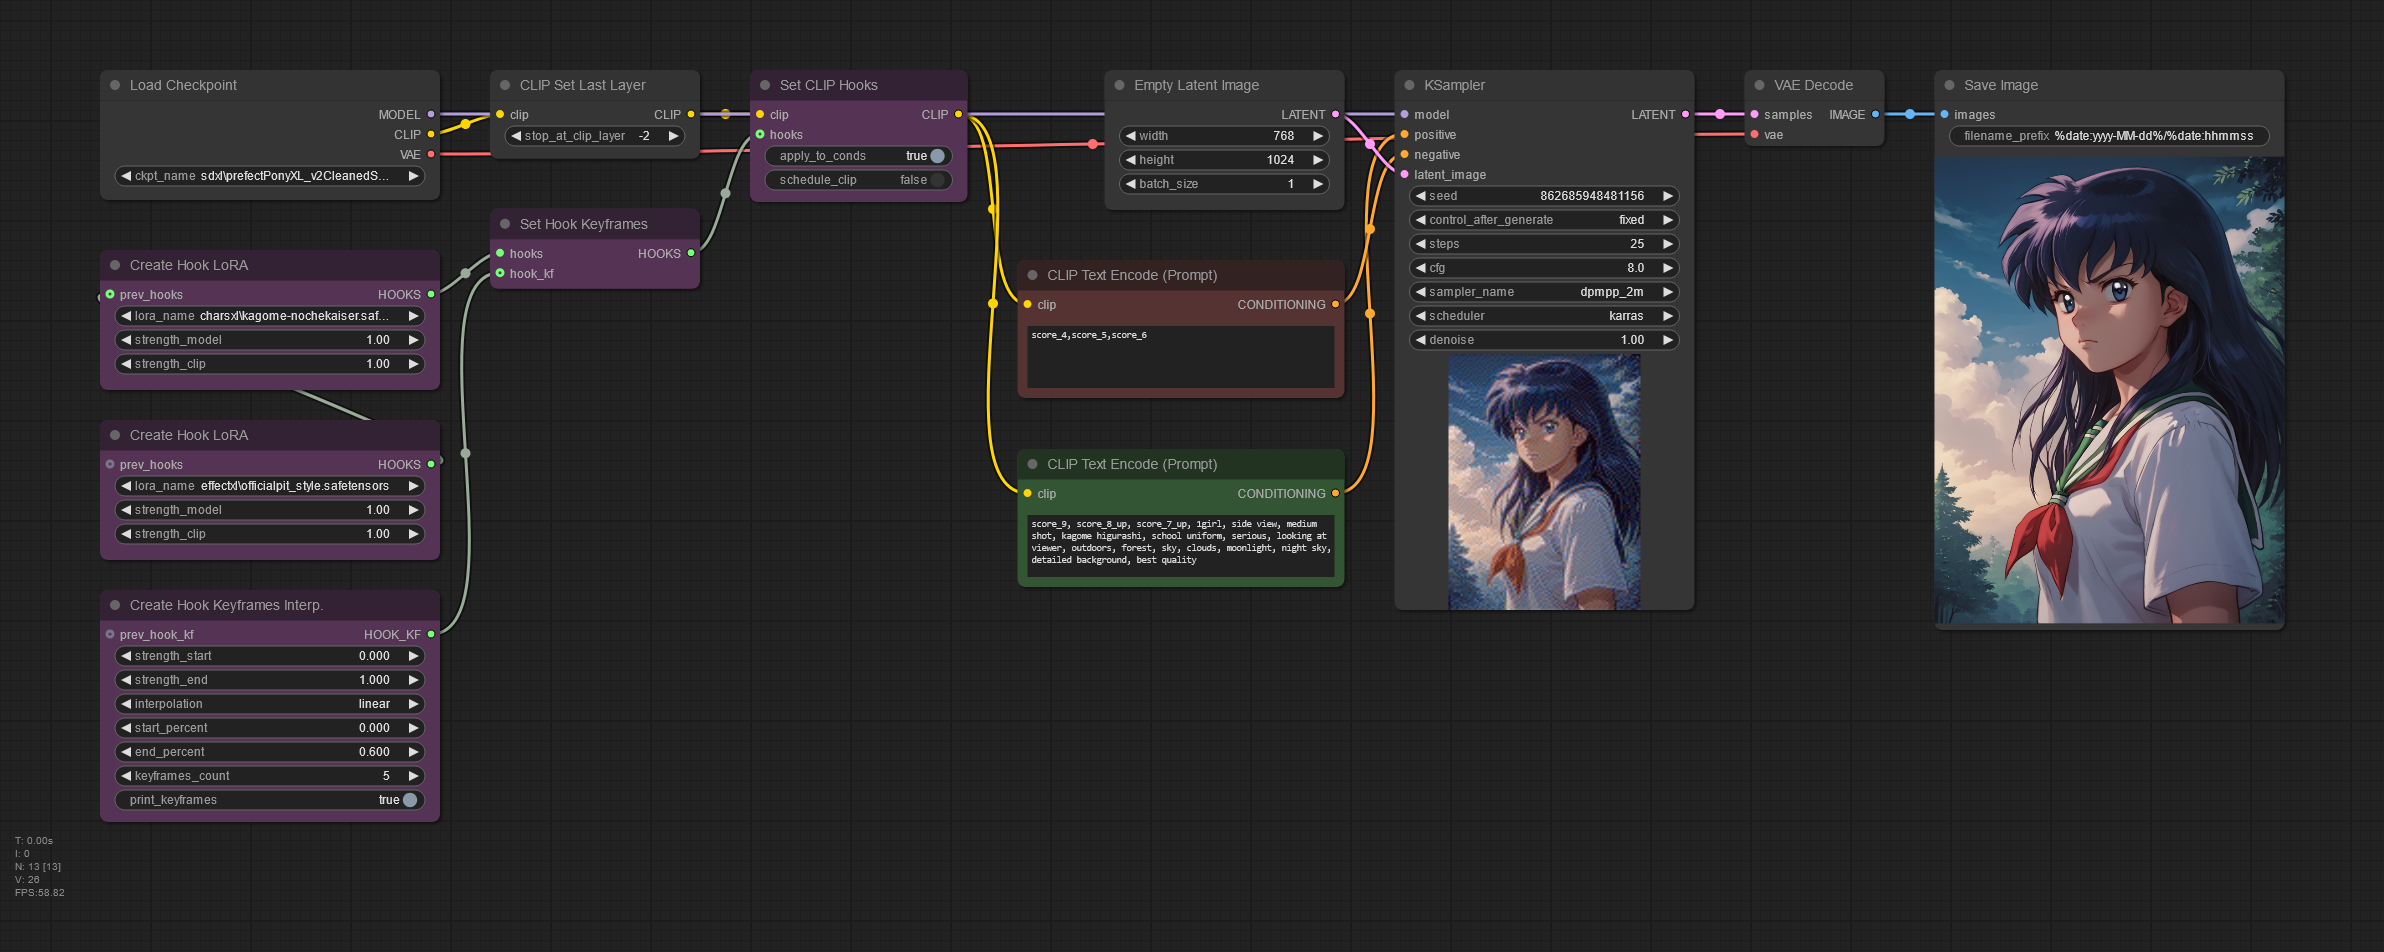2384x952 pixels.
Task: Collapse the Empty Latent Image node dot
Action: point(1119,85)
